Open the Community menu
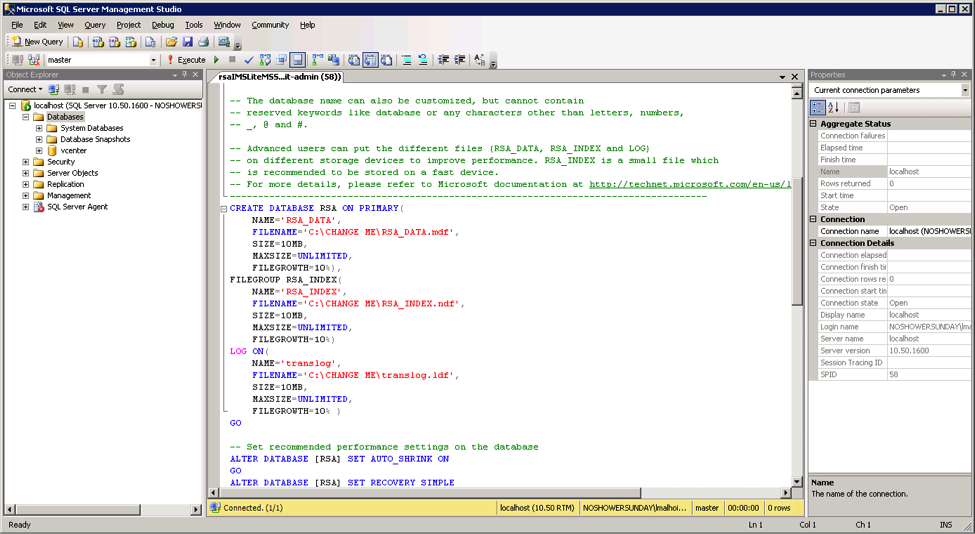 tap(270, 25)
